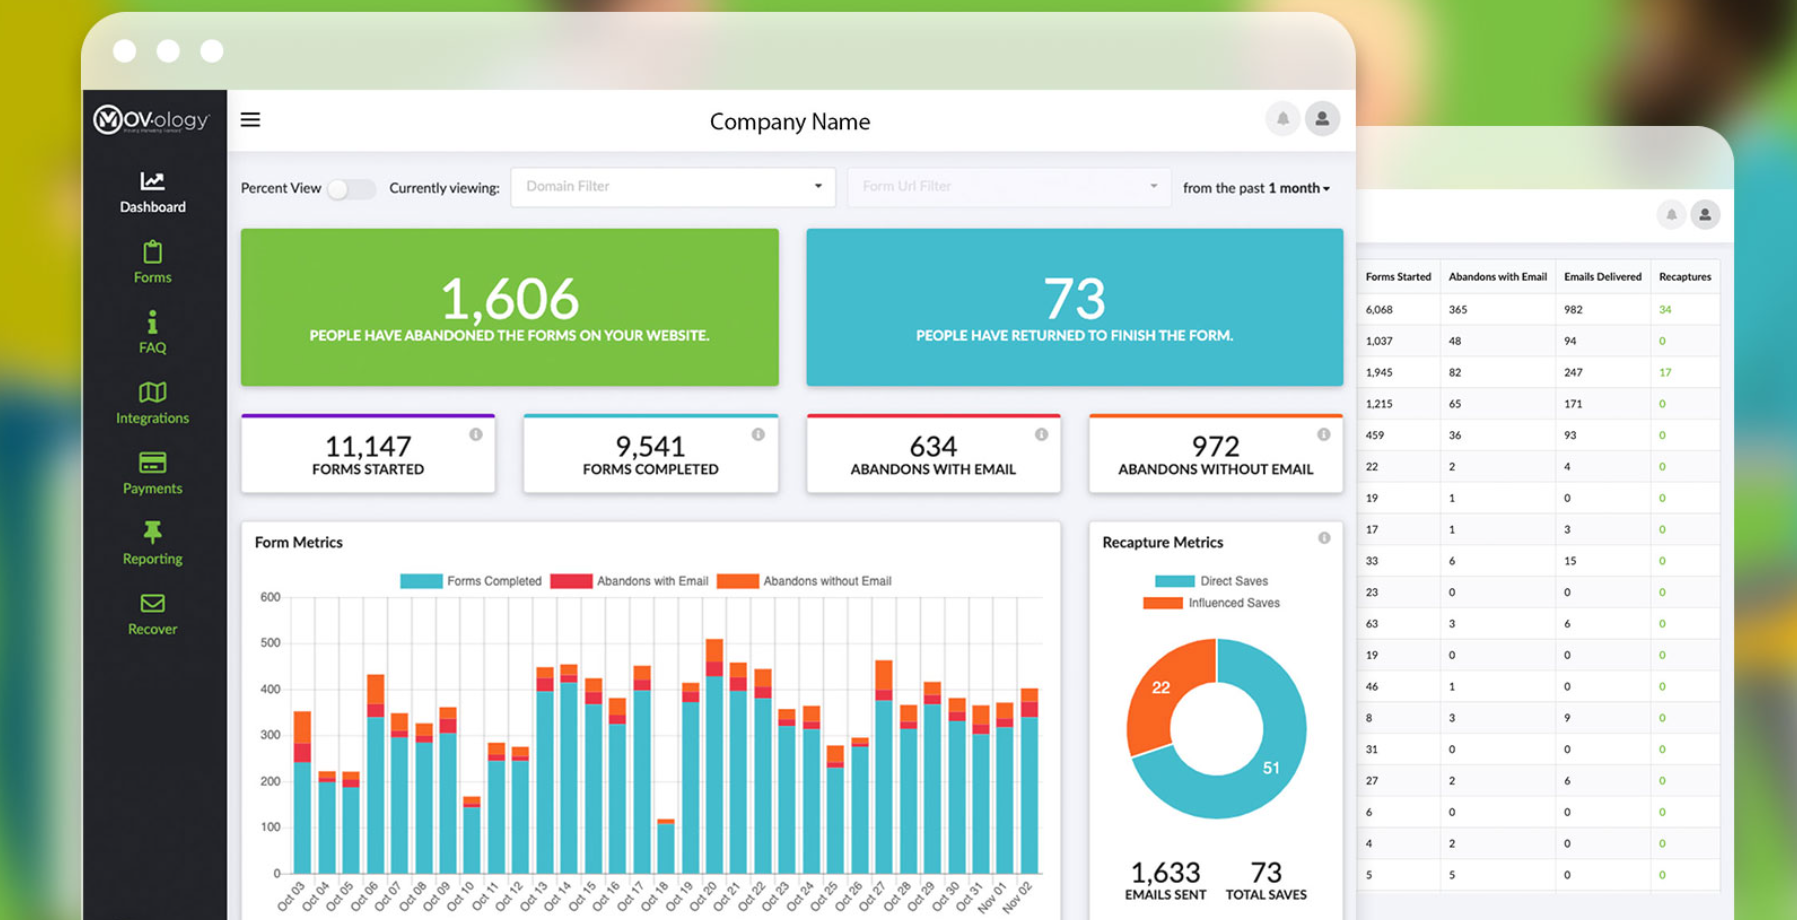This screenshot has width=1797, height=920.
Task: Open the Form Url Filter dropdown
Action: (x=1009, y=187)
